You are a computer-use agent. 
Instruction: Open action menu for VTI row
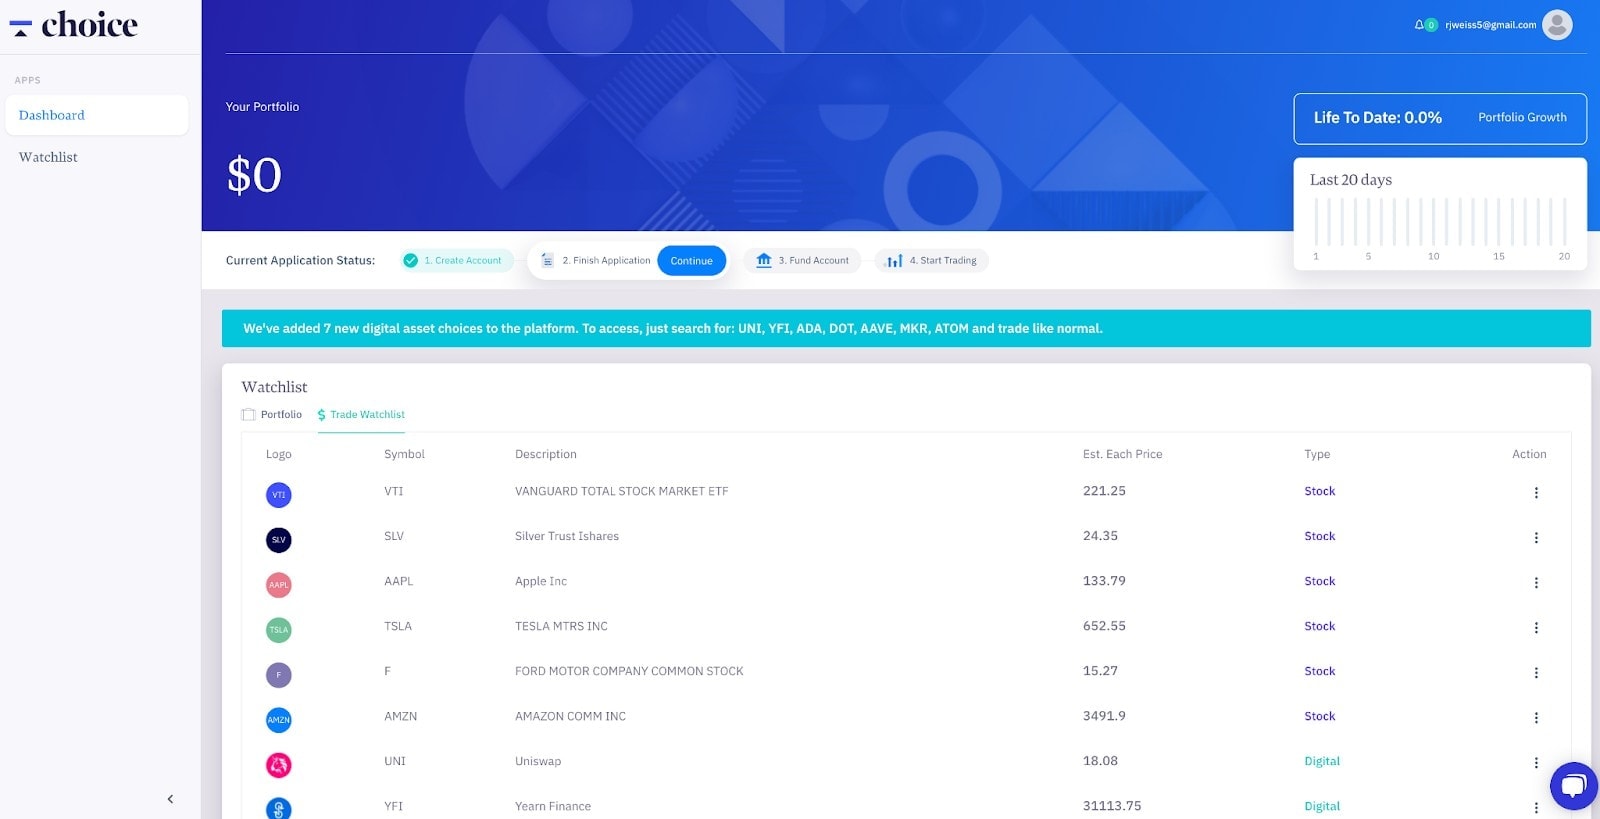1536,493
